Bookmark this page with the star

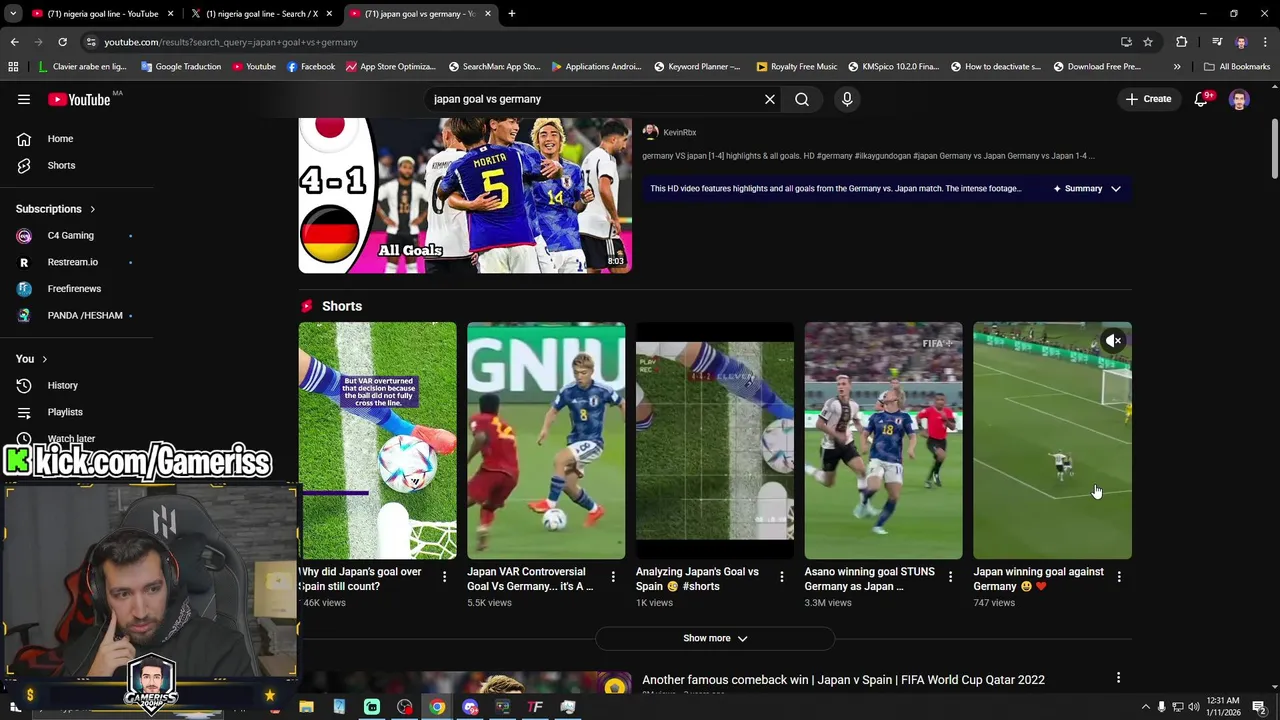pyautogui.click(x=1148, y=42)
